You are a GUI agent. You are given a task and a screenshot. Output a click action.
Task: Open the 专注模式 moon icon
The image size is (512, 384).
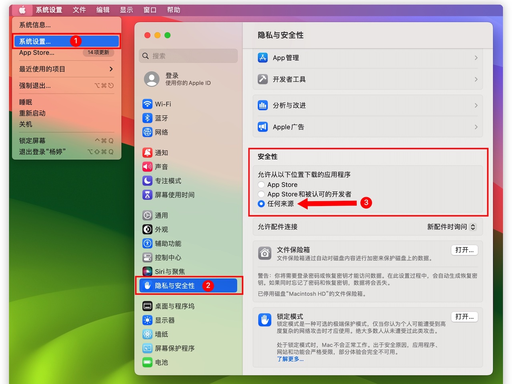point(147,181)
